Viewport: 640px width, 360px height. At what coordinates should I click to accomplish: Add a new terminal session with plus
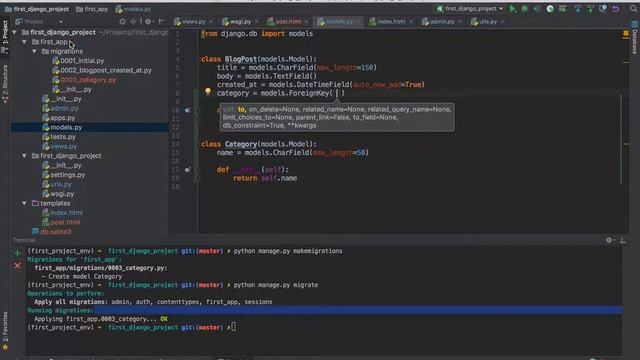[17, 253]
